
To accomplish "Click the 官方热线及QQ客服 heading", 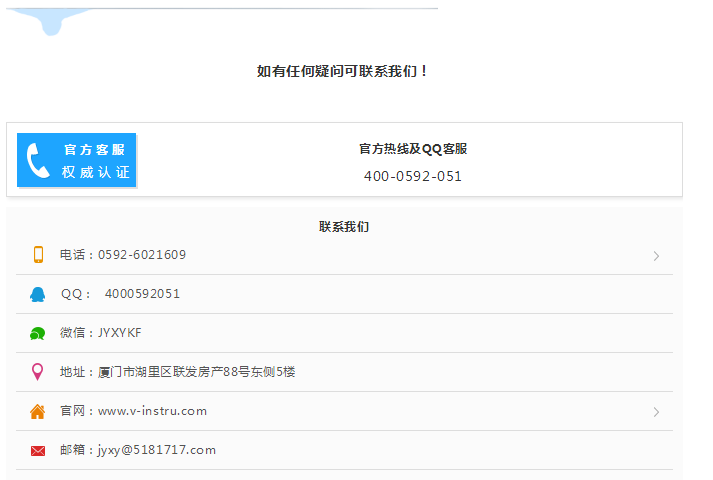I will 413,149.
